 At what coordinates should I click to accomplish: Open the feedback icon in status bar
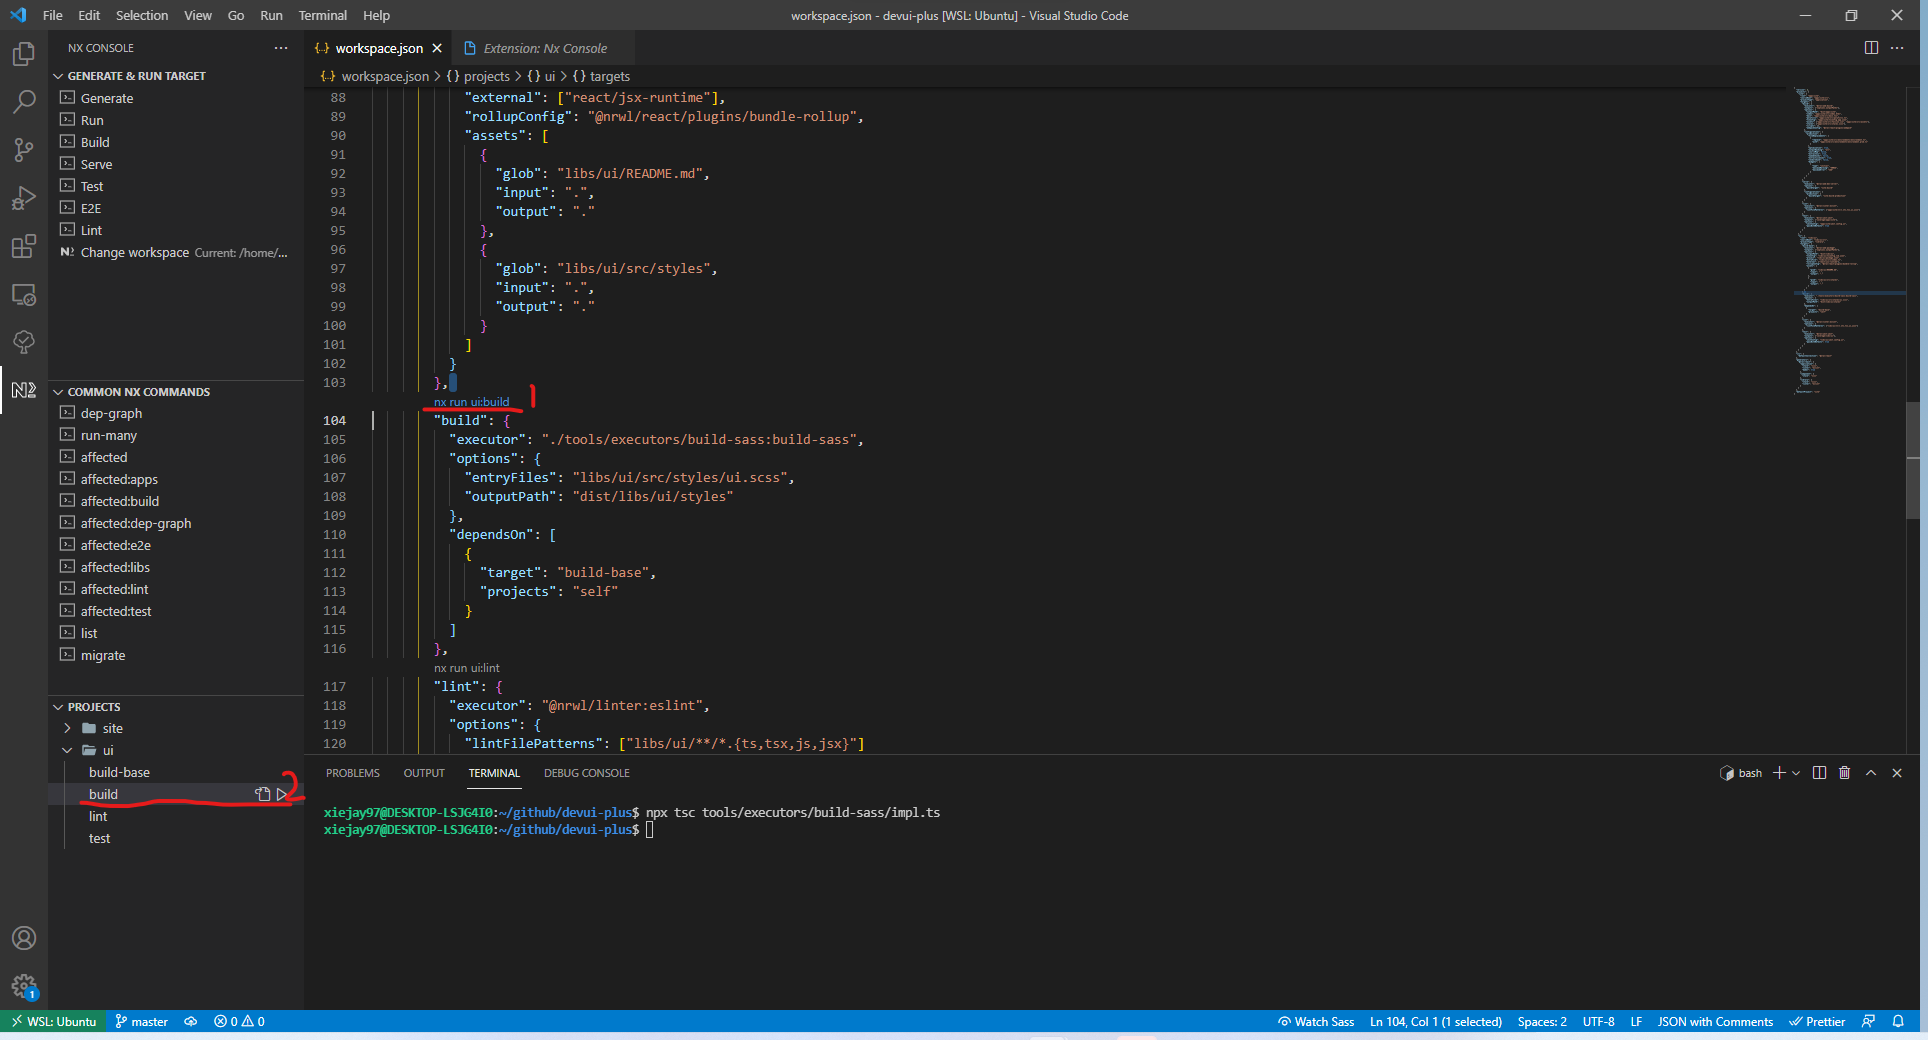[1868, 1021]
